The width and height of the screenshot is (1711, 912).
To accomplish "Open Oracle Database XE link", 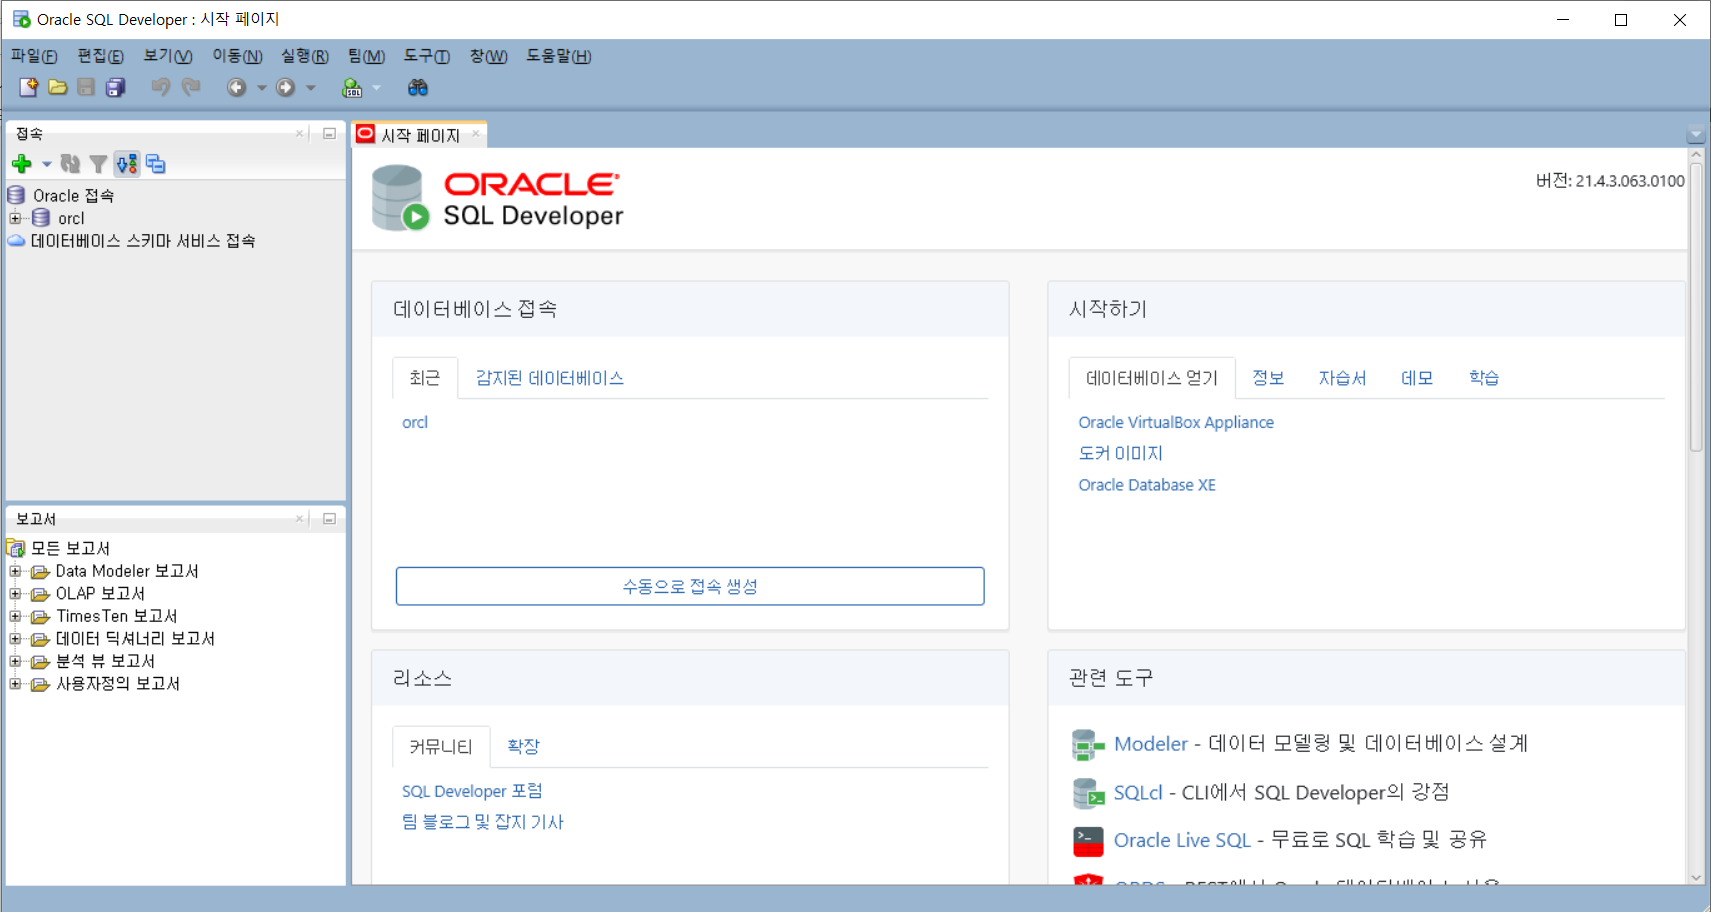I will 1147,485.
